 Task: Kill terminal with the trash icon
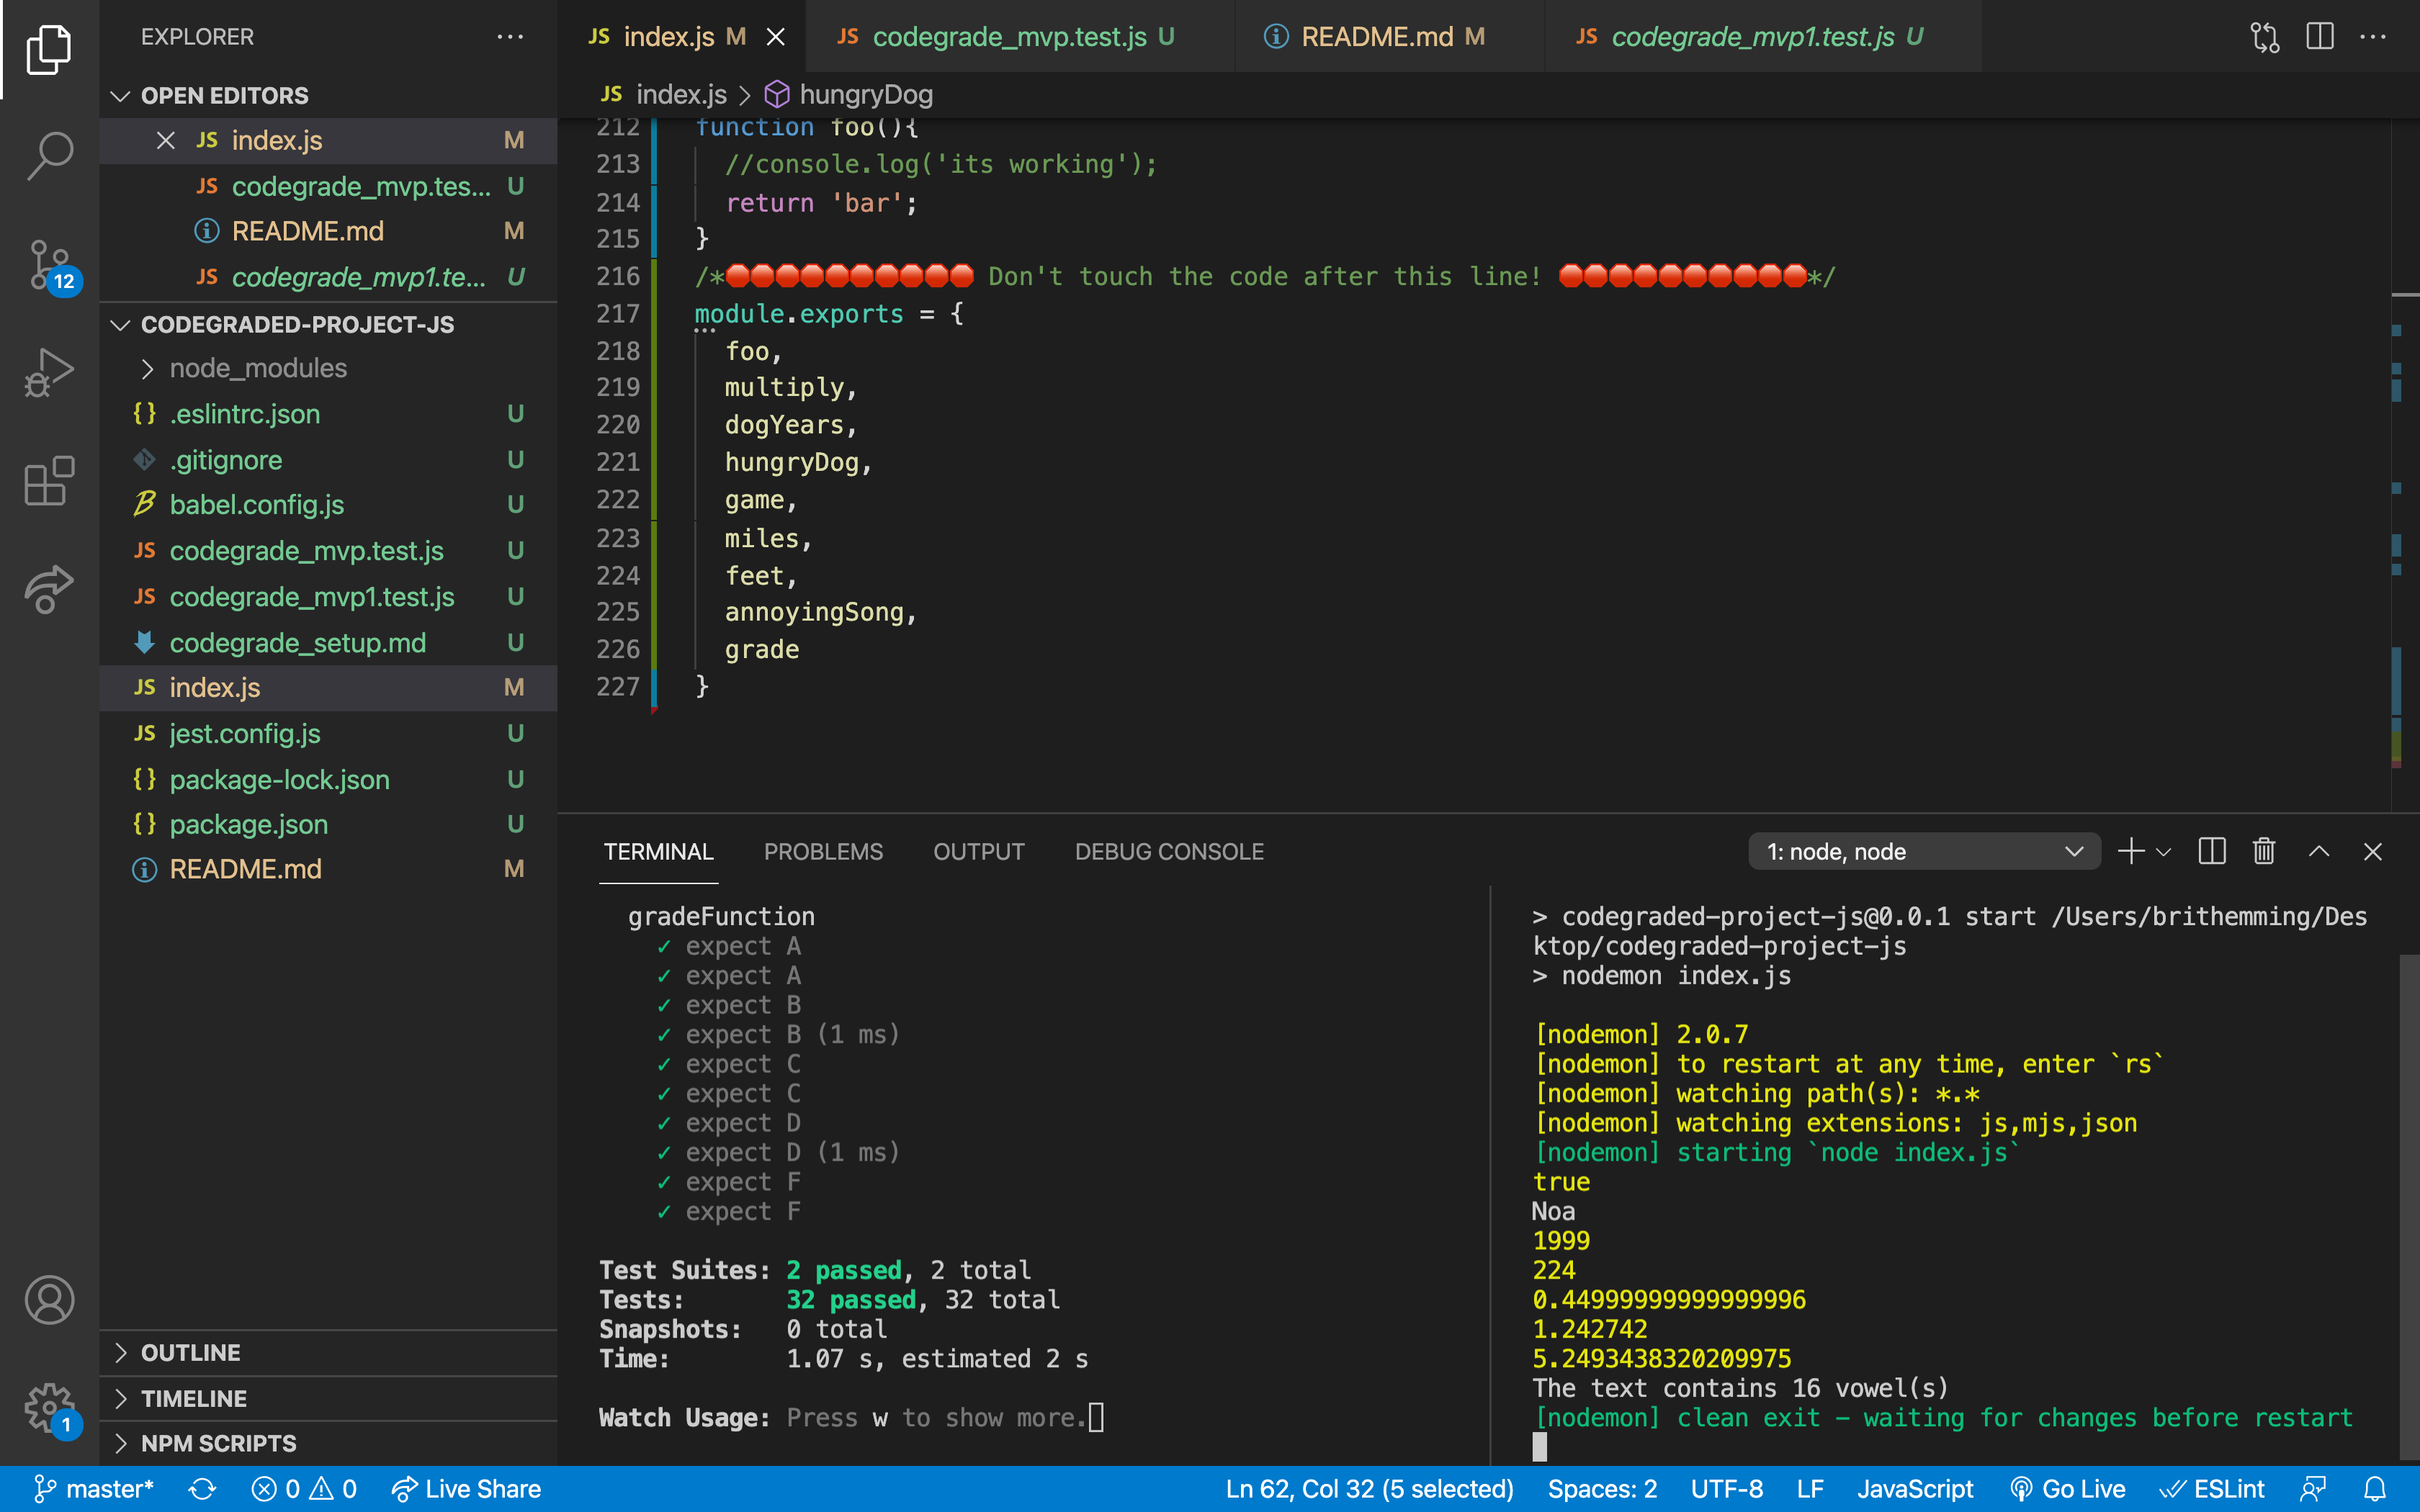pyautogui.click(x=2263, y=851)
